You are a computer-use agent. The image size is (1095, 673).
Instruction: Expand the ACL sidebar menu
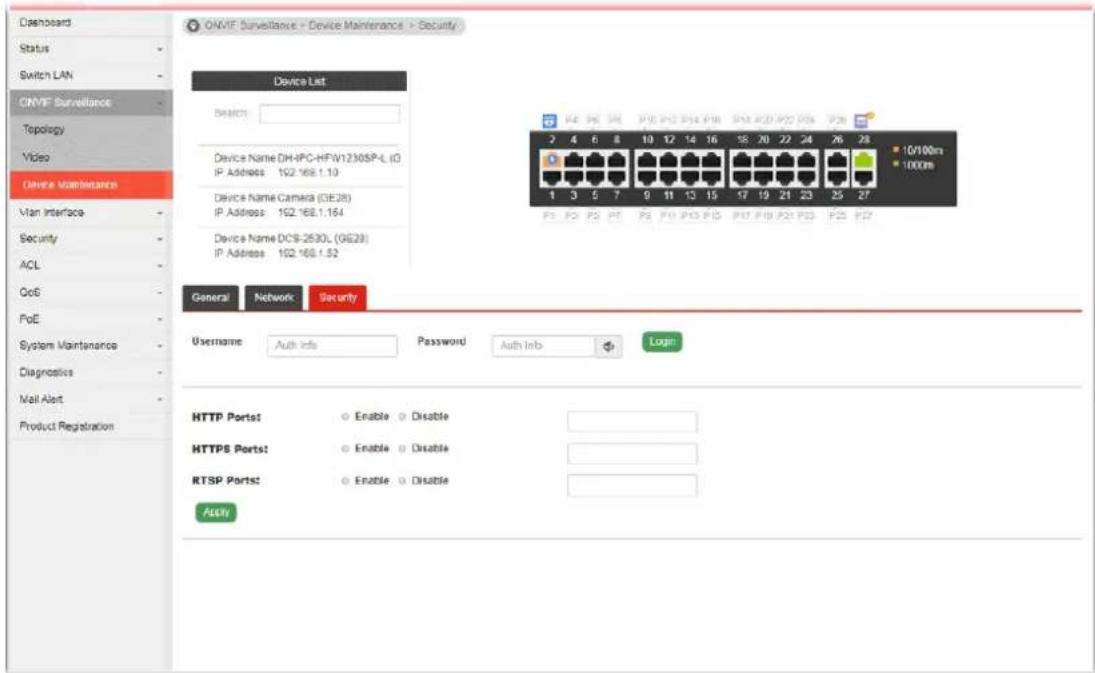point(91,265)
